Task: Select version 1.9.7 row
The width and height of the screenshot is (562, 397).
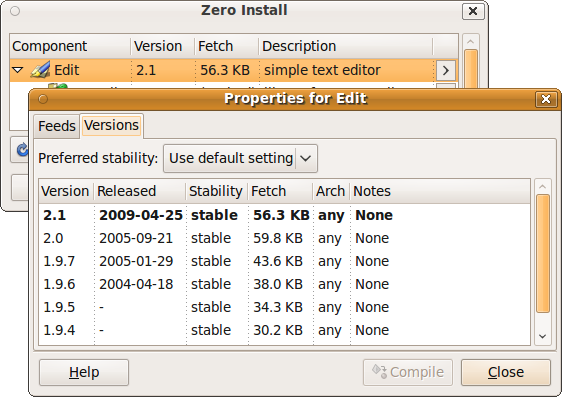Action: 284,261
